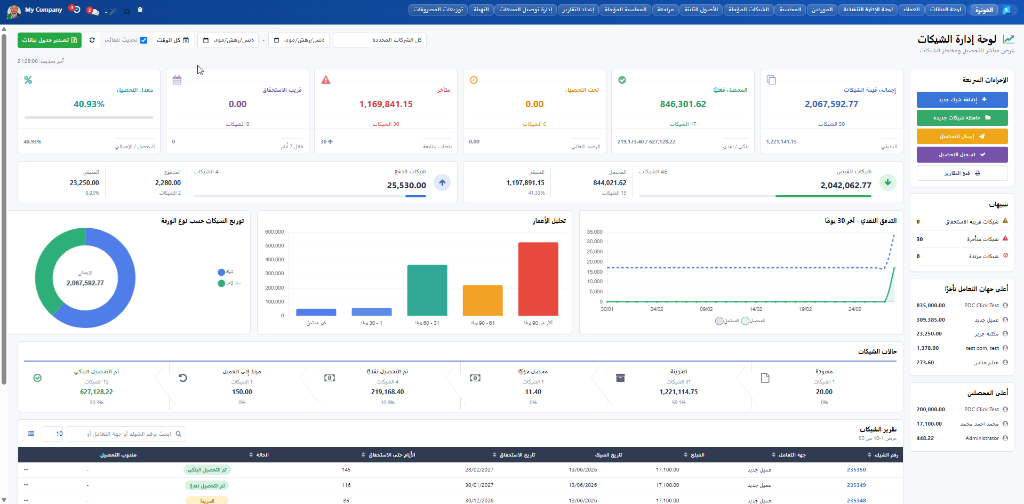Click the green down-arrow receivable cheques icon
This screenshot has height=504, width=1024.
click(887, 183)
